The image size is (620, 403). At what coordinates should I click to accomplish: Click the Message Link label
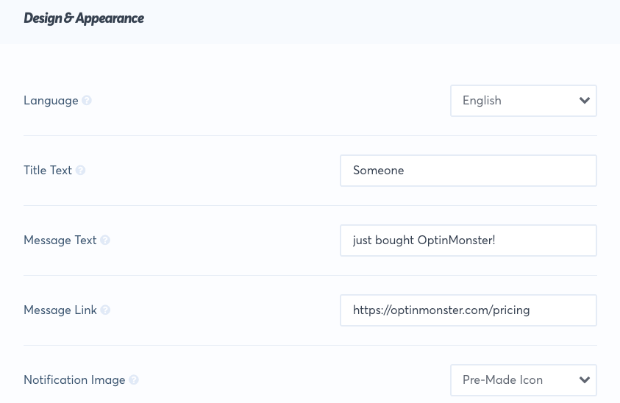coord(60,310)
